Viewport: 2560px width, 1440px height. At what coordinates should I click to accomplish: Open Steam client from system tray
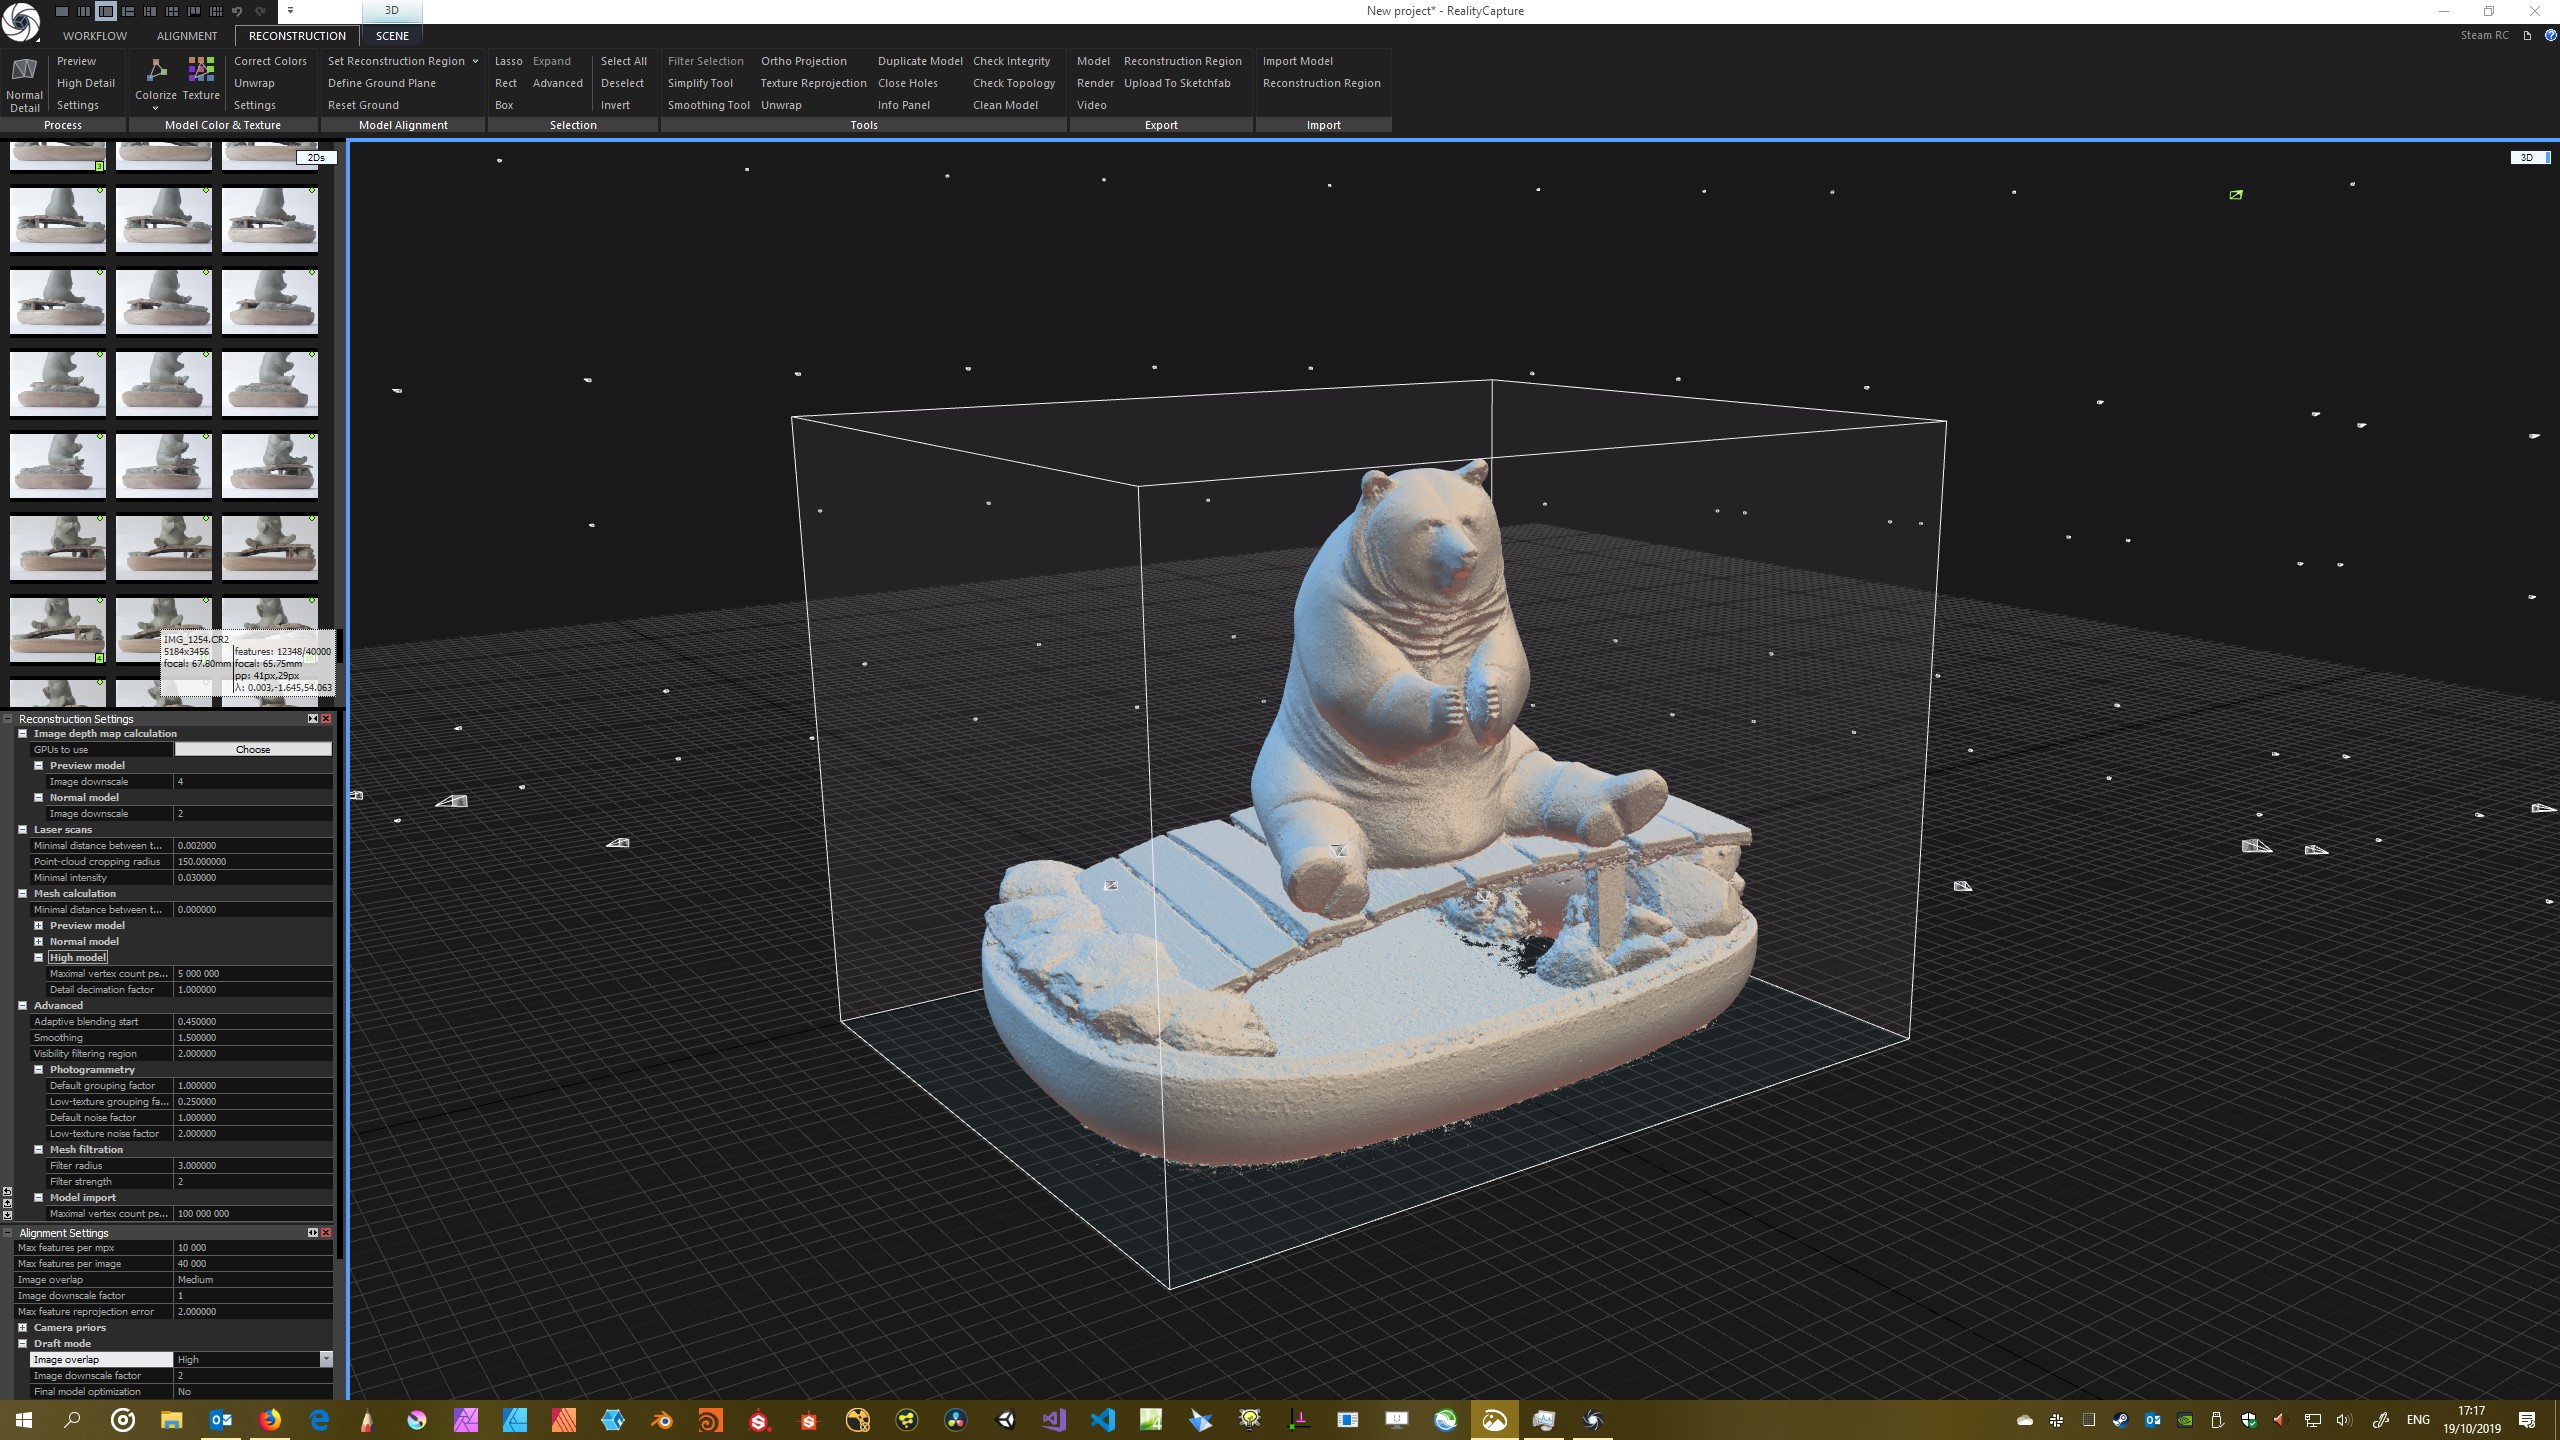point(2120,1420)
